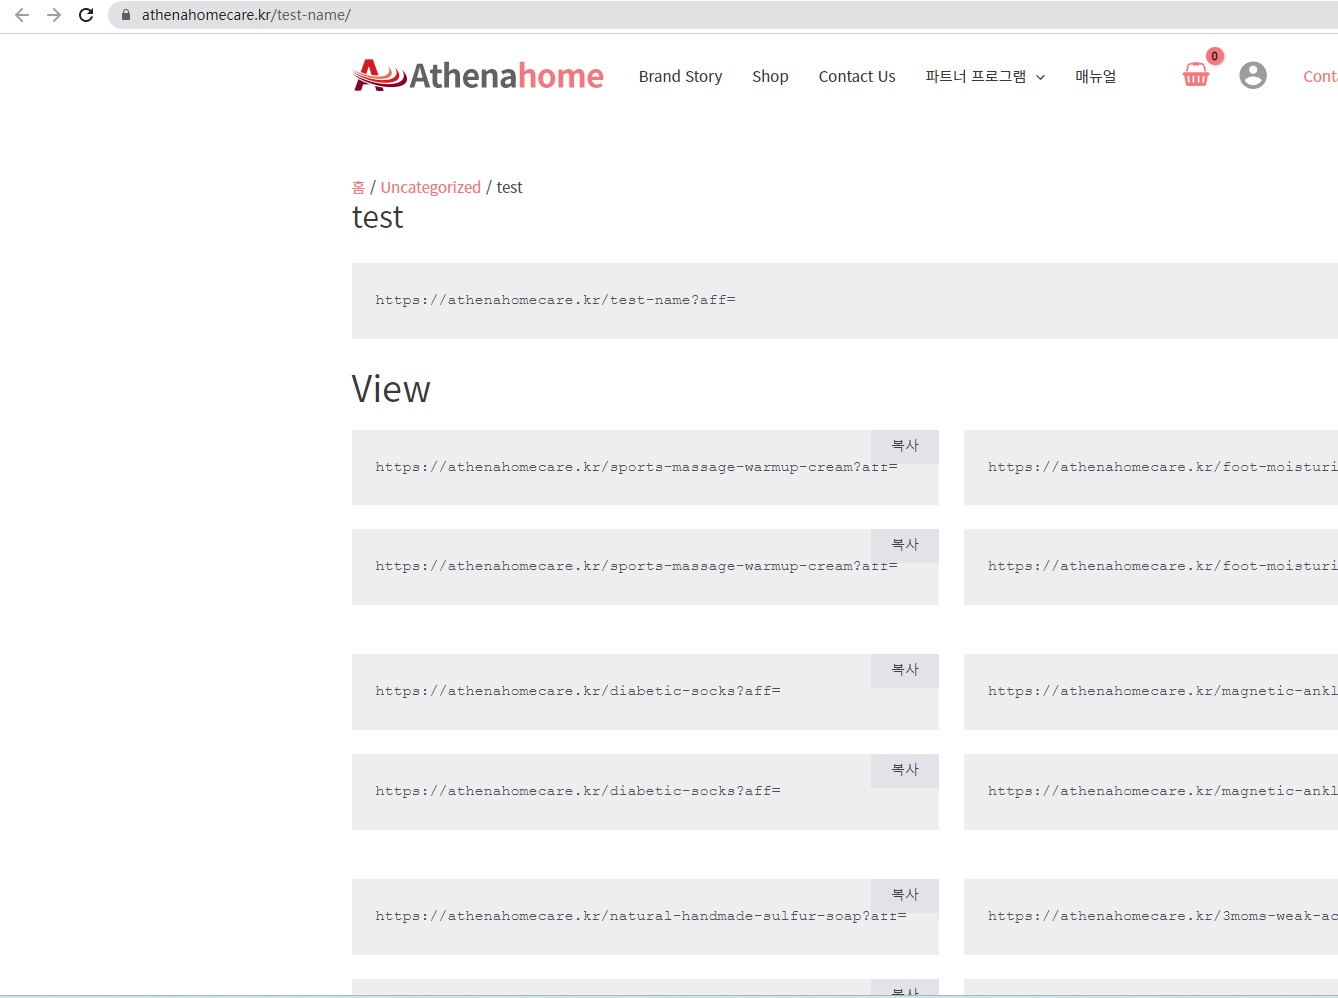Screen dimensions: 1338x998
Task: Select first diabetic-socks?aff= URL text
Action: coord(578,691)
